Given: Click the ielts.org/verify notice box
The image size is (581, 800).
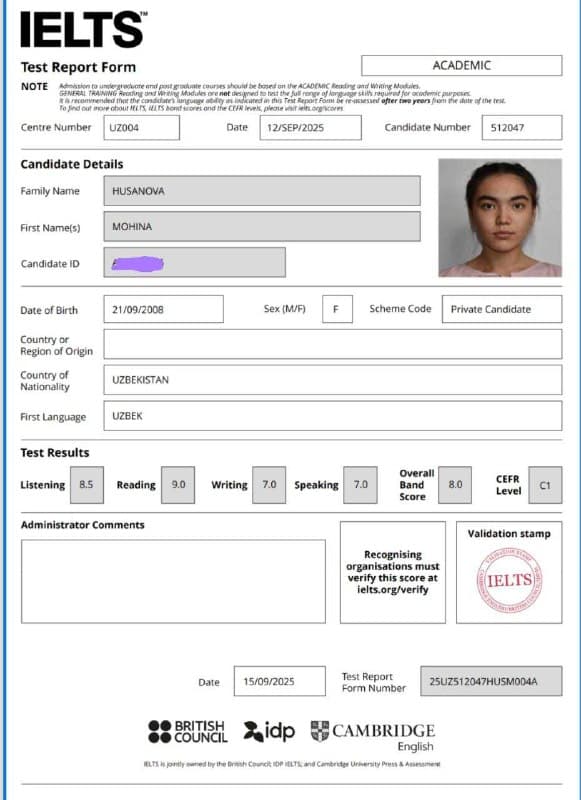Looking at the screenshot, I should point(393,572).
